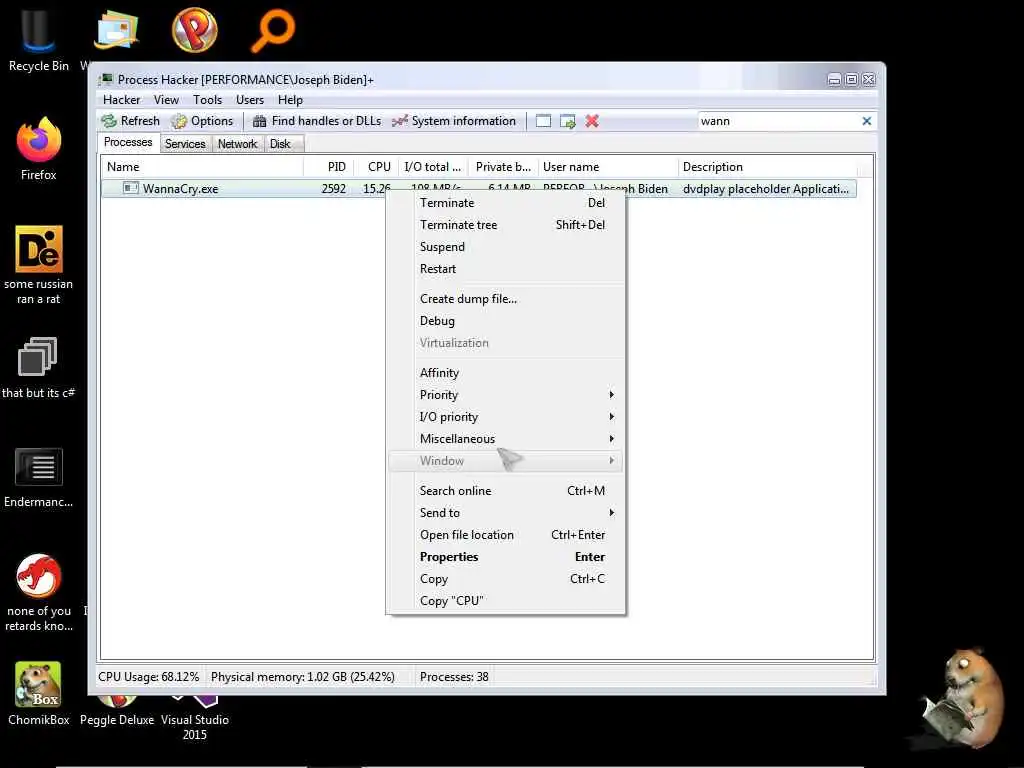The image size is (1024, 768).
Task: Sort by the PID column header
Action: click(x=329, y=167)
